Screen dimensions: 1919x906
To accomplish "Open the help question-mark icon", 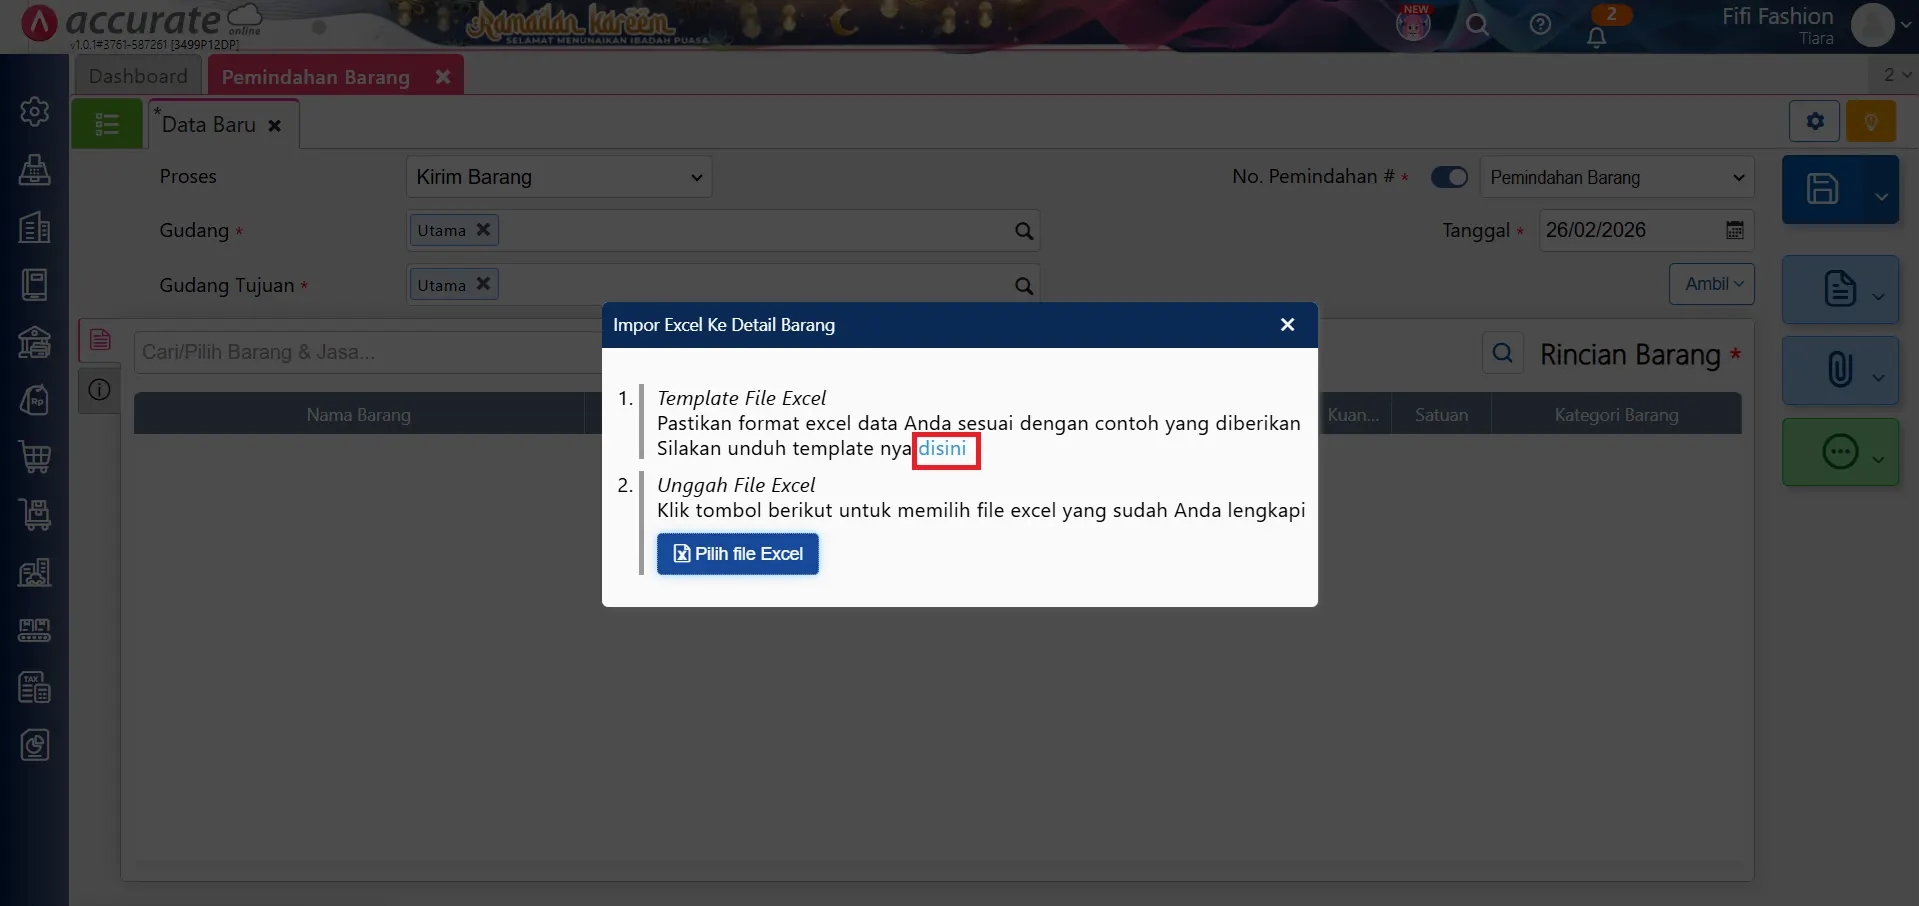I will pos(1540,26).
